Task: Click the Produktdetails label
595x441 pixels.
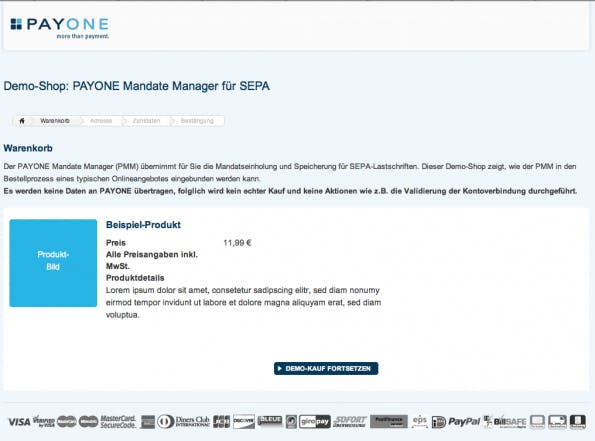Action: point(135,278)
